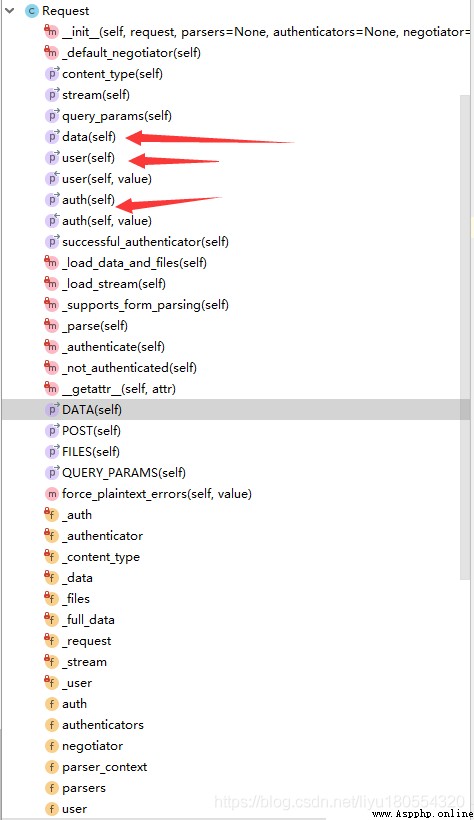The width and height of the screenshot is (474, 820).
Task: Select the content_type(self) property
Action: pos(112,74)
